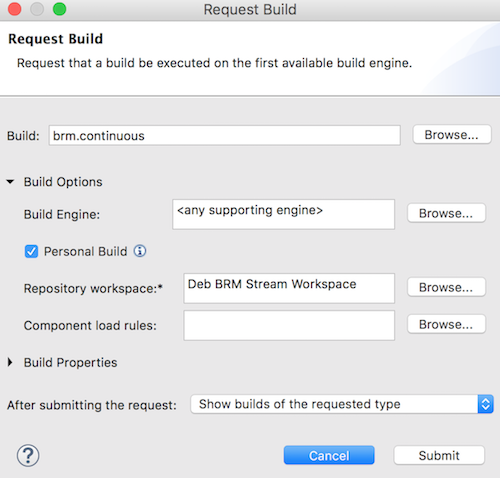Browse for a Repository workspace
500x478 pixels.
tap(446, 287)
